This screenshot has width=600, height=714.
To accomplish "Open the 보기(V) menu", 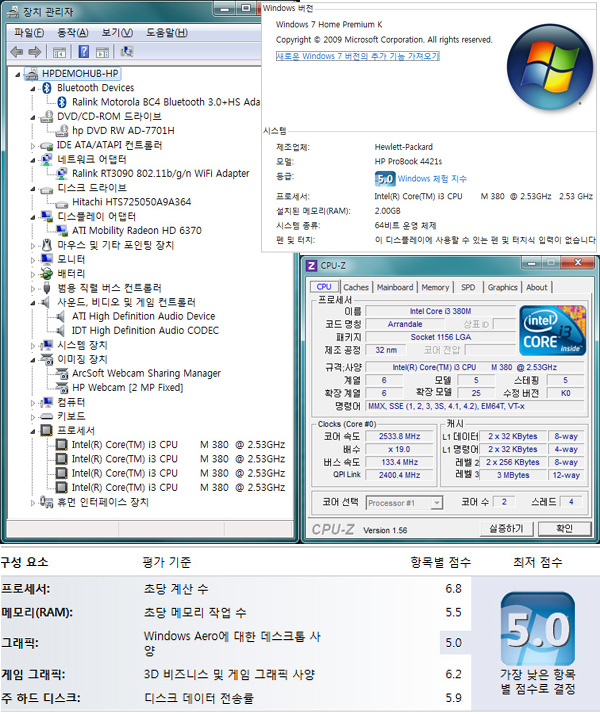I will (117, 33).
